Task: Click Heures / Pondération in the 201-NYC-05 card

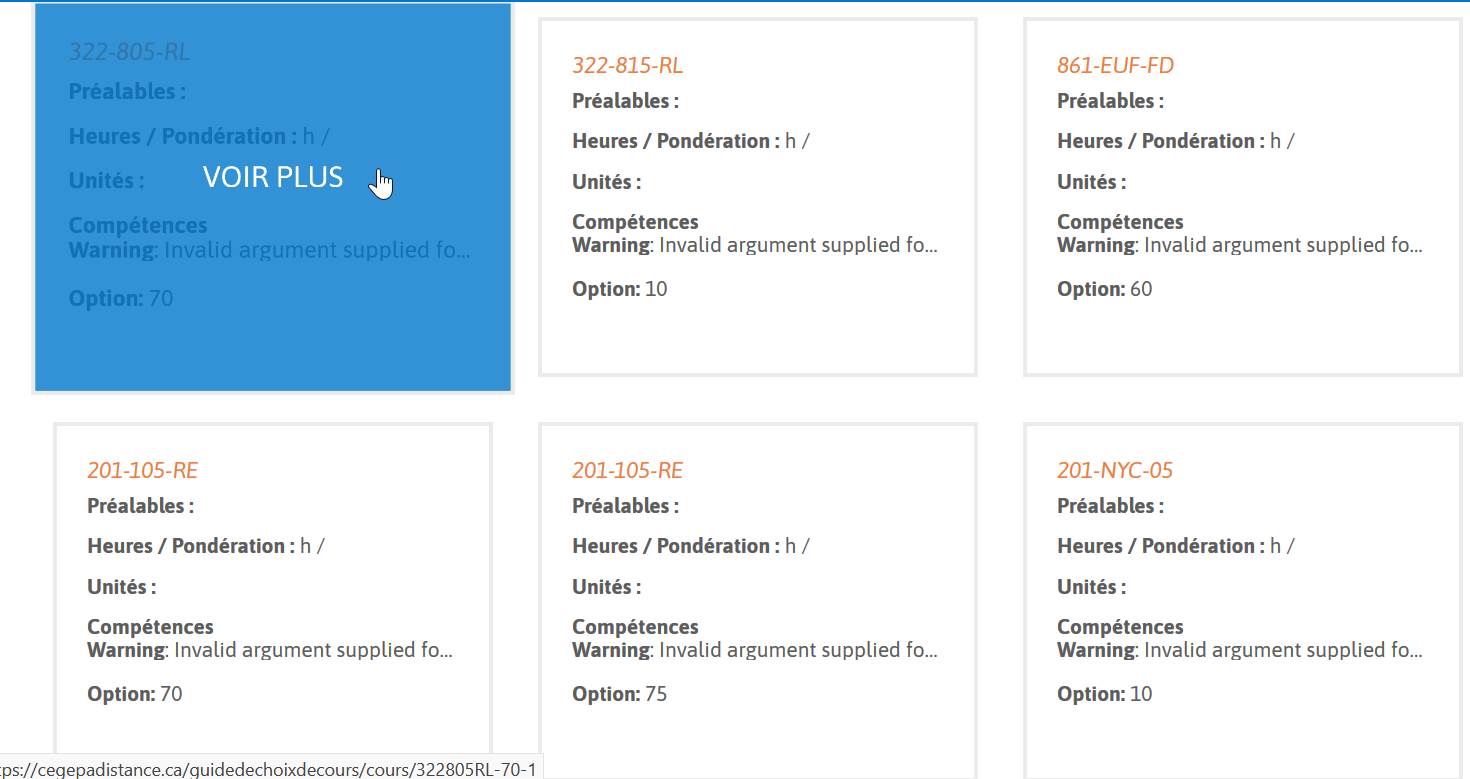Action: pyautogui.click(x=1161, y=546)
